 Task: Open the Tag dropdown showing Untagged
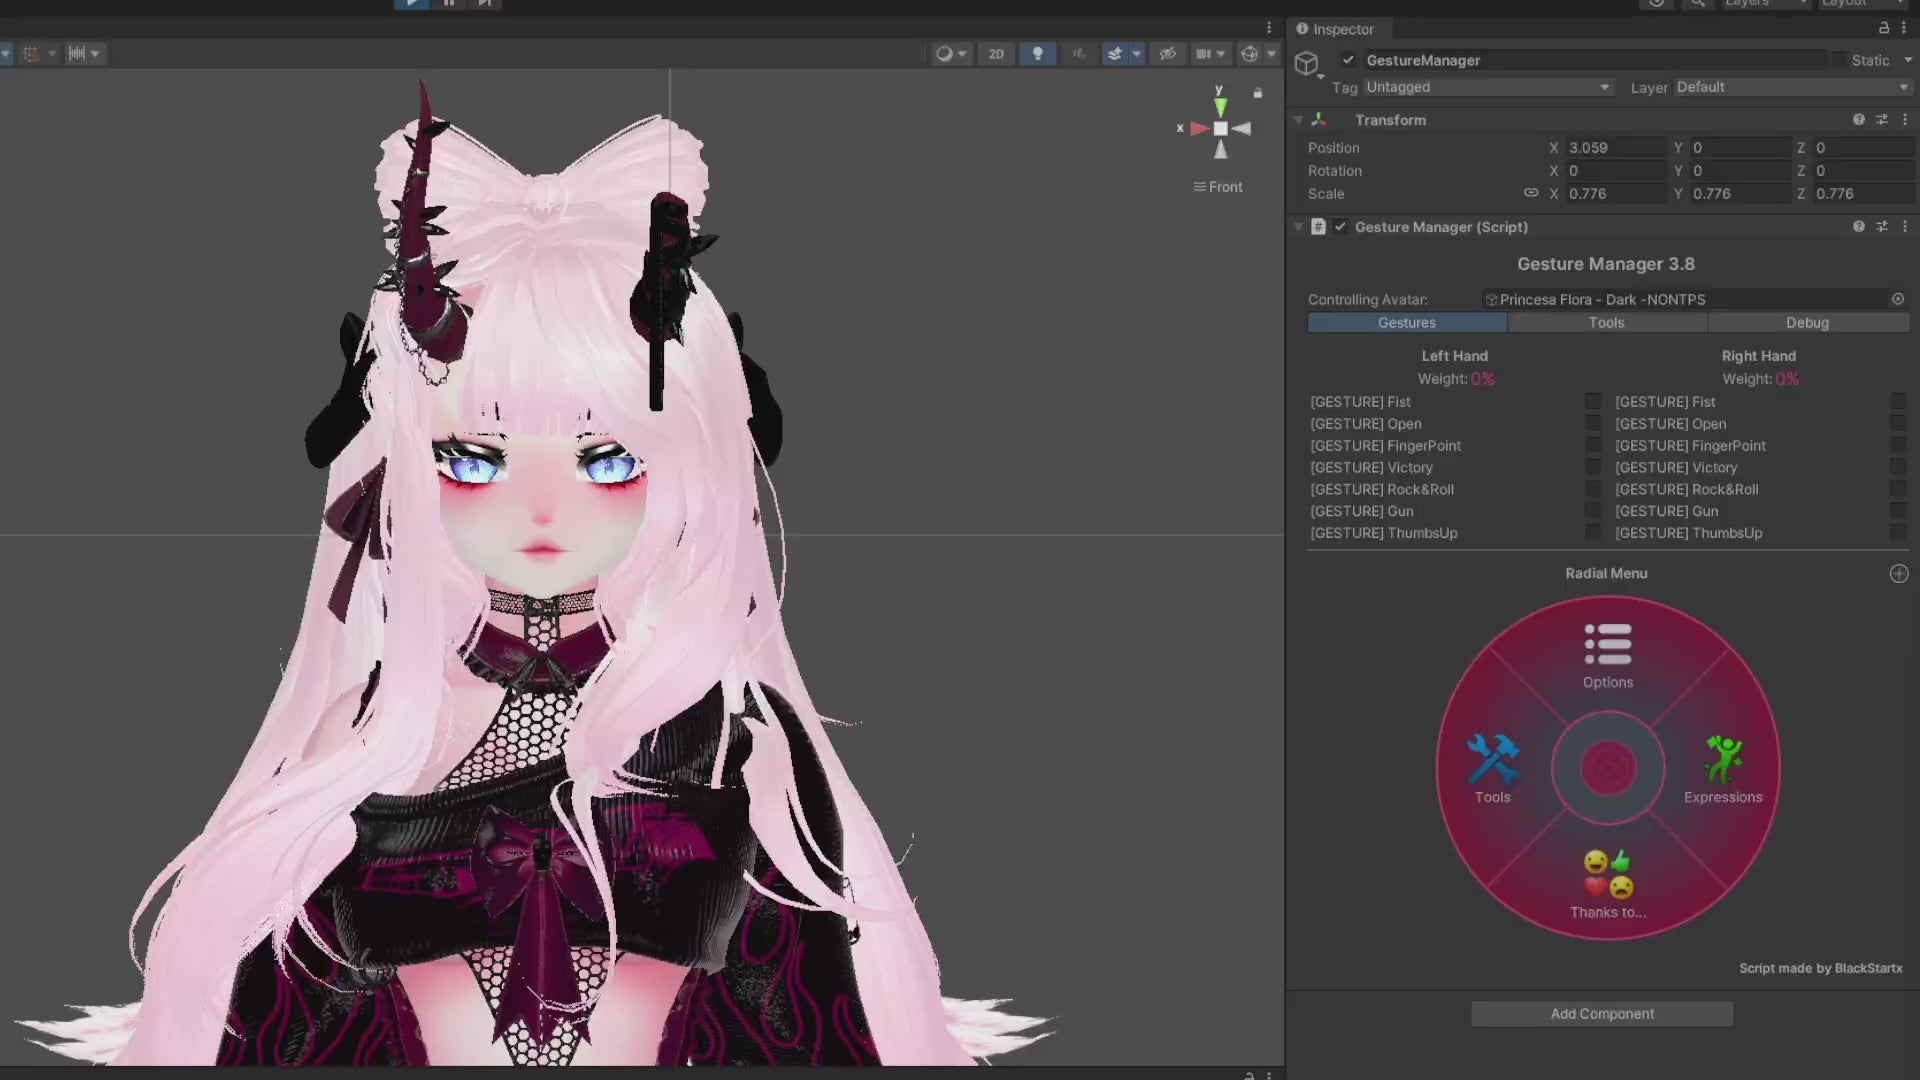1487,87
